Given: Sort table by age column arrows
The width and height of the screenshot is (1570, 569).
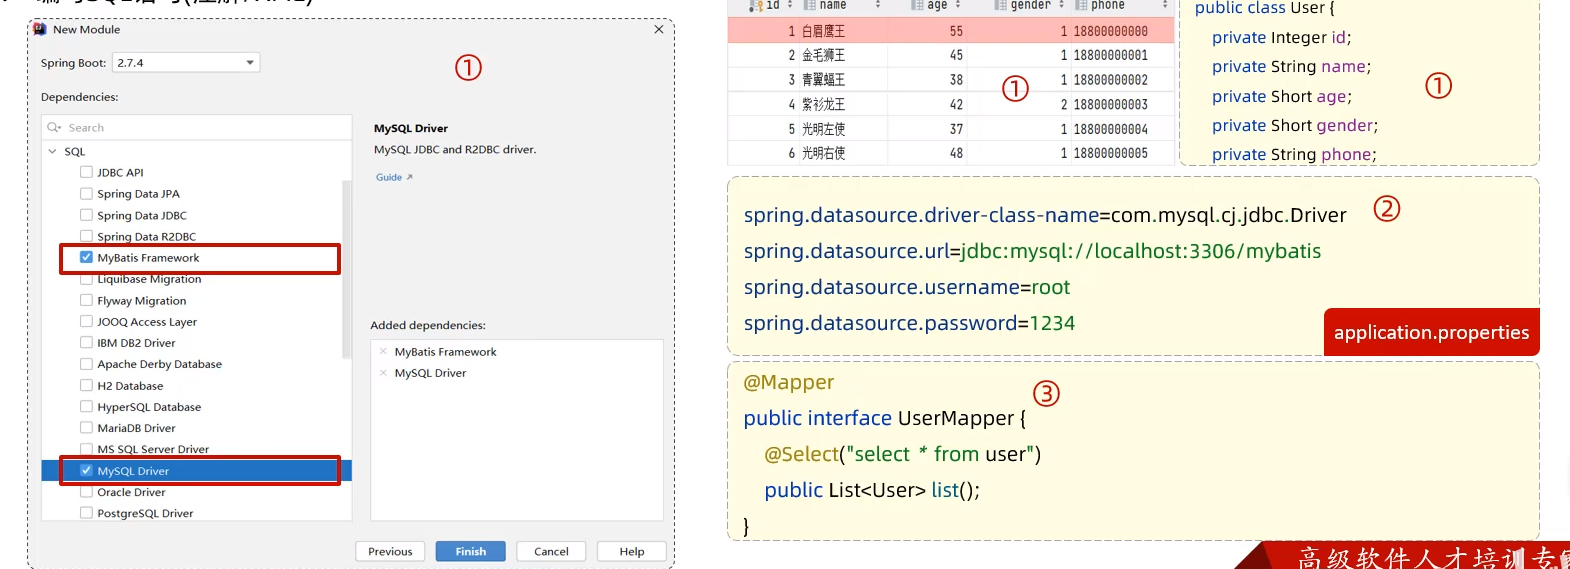Looking at the screenshot, I should tap(958, 6).
